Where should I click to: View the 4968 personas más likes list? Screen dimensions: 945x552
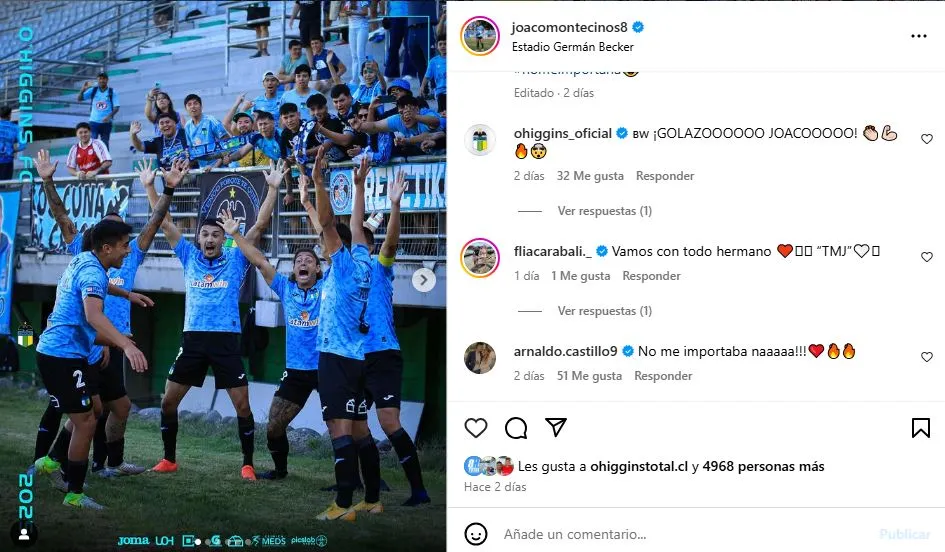763,466
